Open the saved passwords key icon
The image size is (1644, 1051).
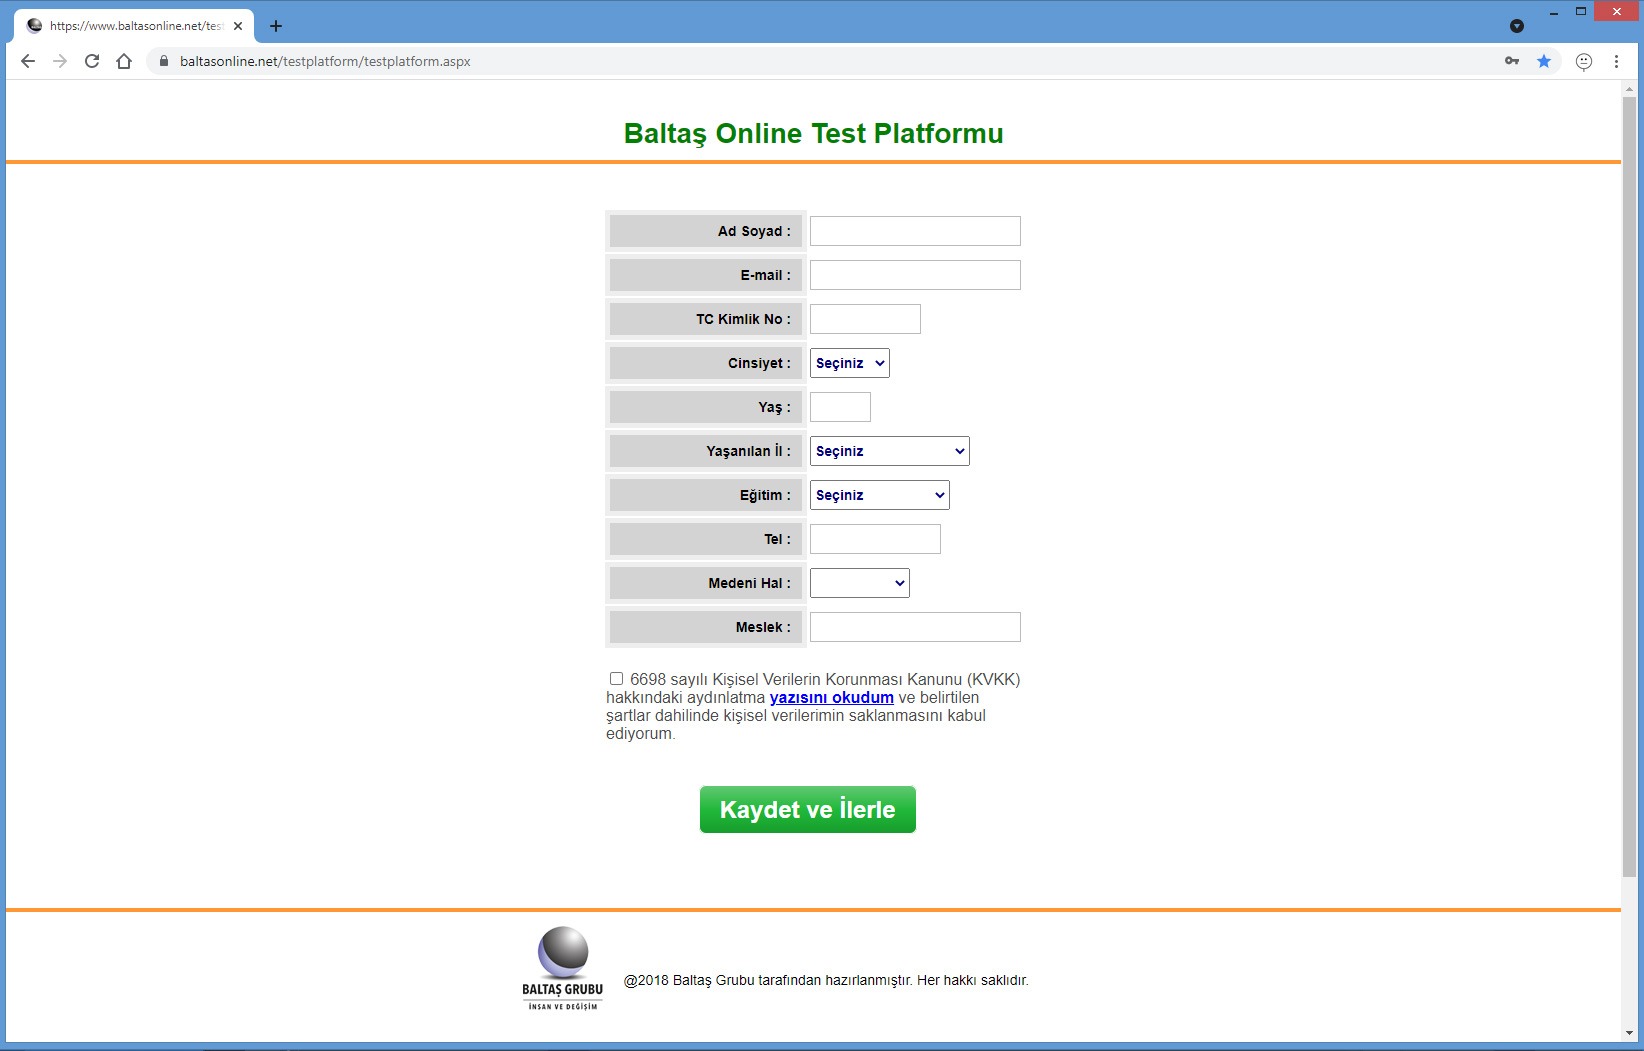[1512, 61]
